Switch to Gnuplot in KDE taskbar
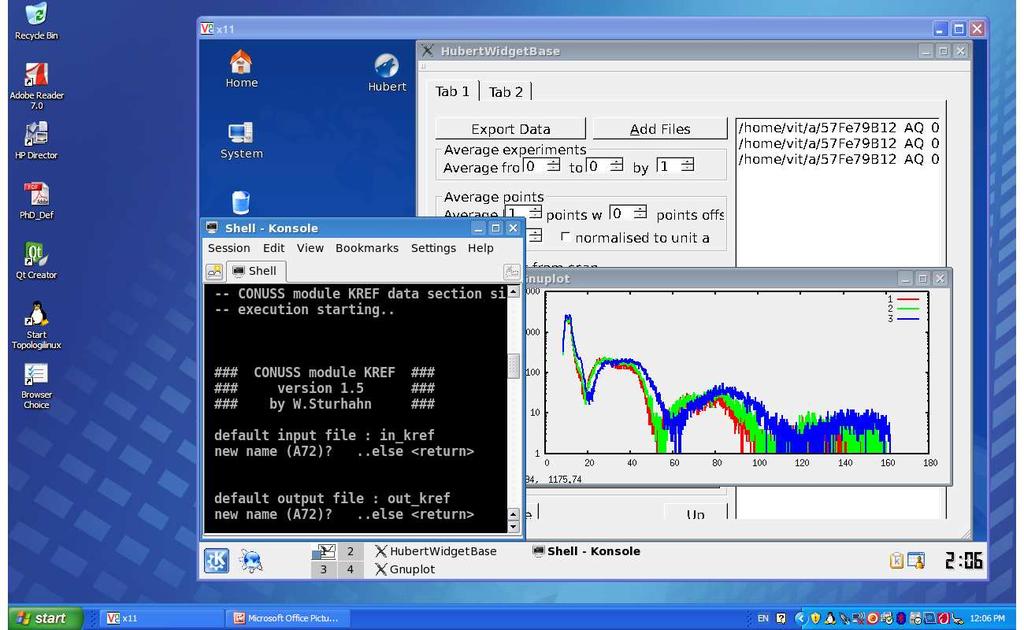The height and width of the screenshot is (630, 1024). pos(405,569)
